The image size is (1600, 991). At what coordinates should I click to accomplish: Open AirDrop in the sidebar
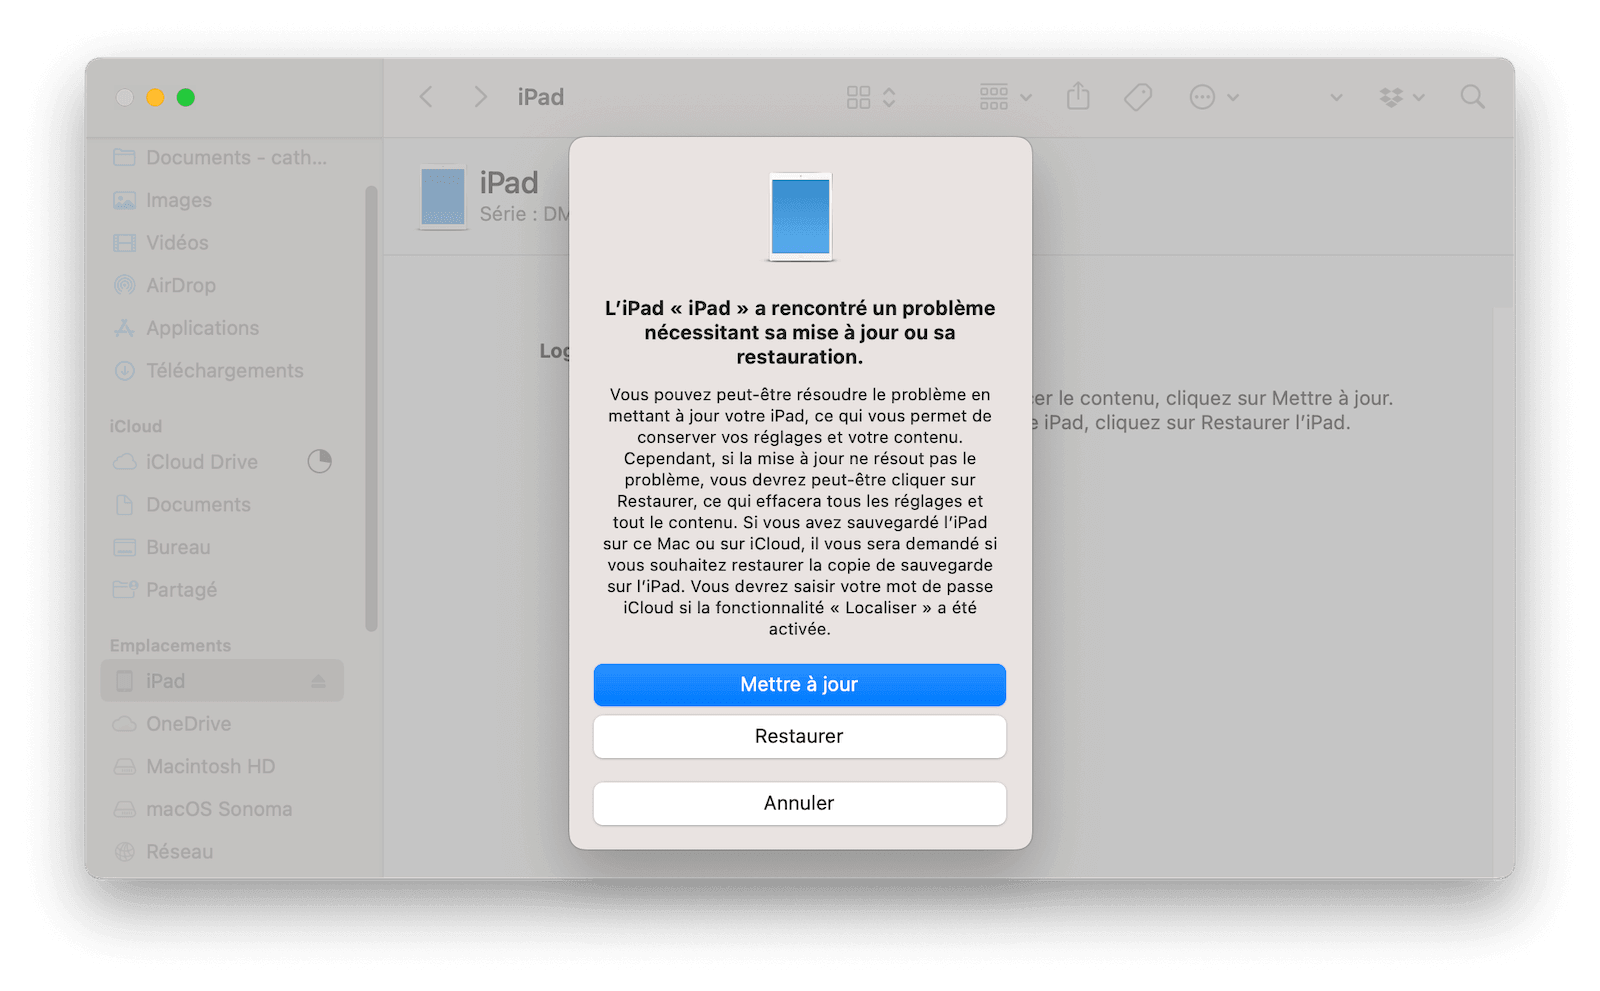point(222,286)
